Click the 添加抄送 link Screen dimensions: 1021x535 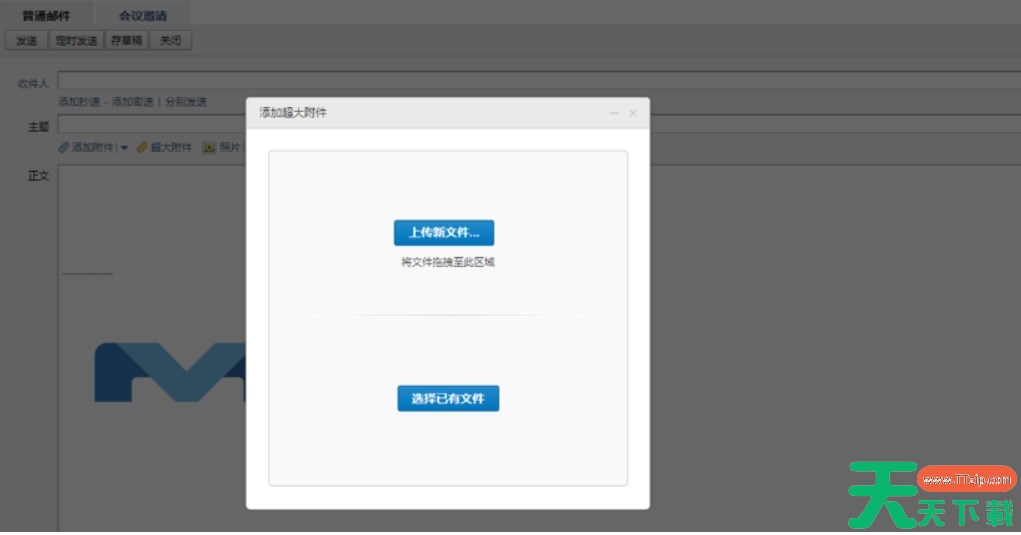pos(79,102)
